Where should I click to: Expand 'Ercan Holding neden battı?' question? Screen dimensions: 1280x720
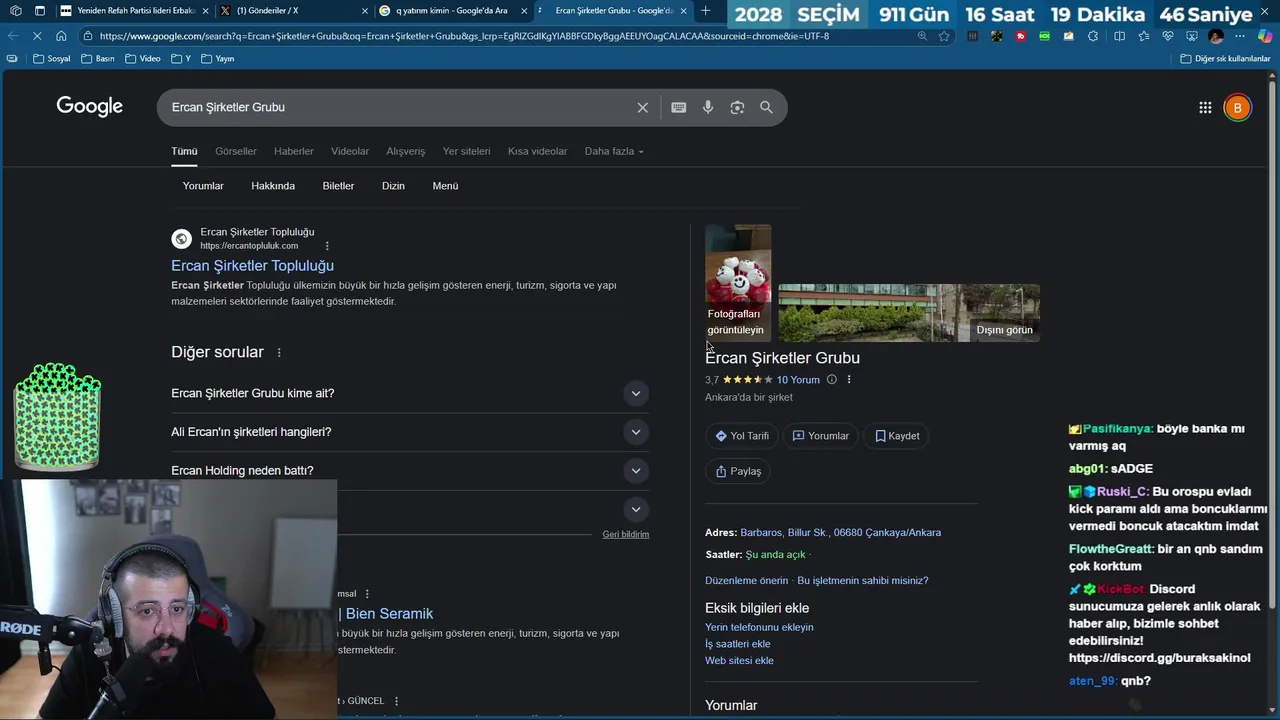(410, 470)
